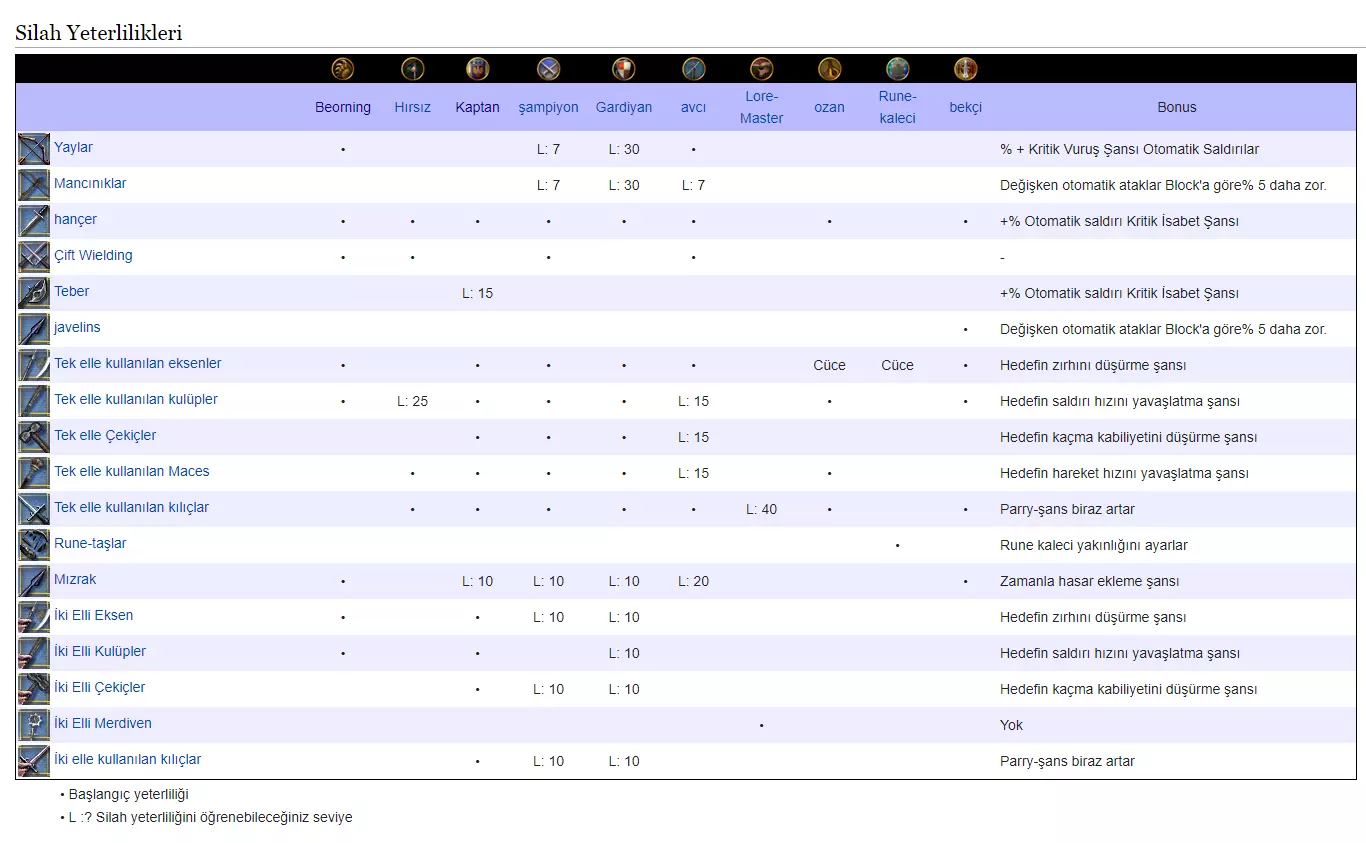Screen dimensions: 1366x843
Task: Click the javelins weapon icon
Action: pos(34,329)
